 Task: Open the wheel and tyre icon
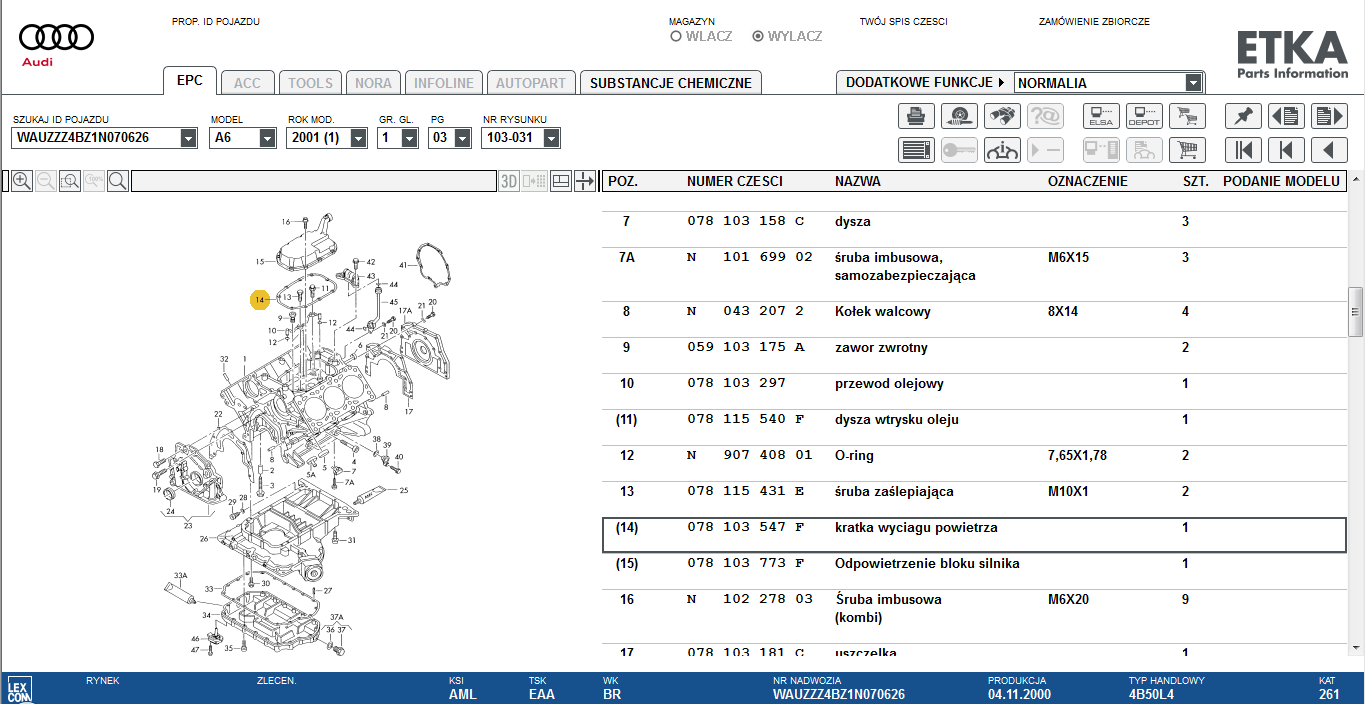(959, 116)
